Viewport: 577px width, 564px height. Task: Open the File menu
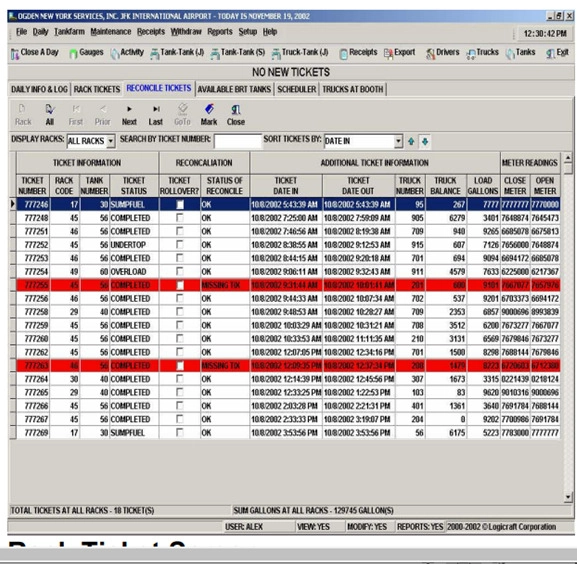tap(21, 32)
